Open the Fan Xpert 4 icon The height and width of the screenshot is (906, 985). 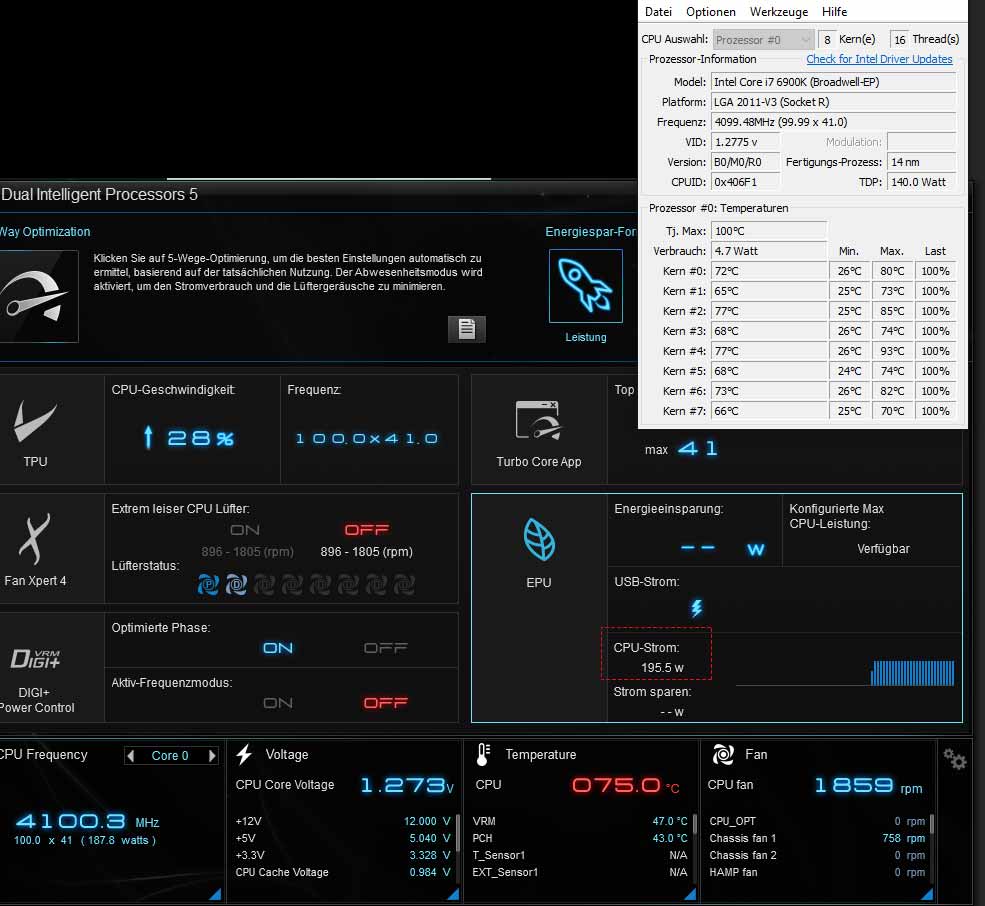(34, 539)
